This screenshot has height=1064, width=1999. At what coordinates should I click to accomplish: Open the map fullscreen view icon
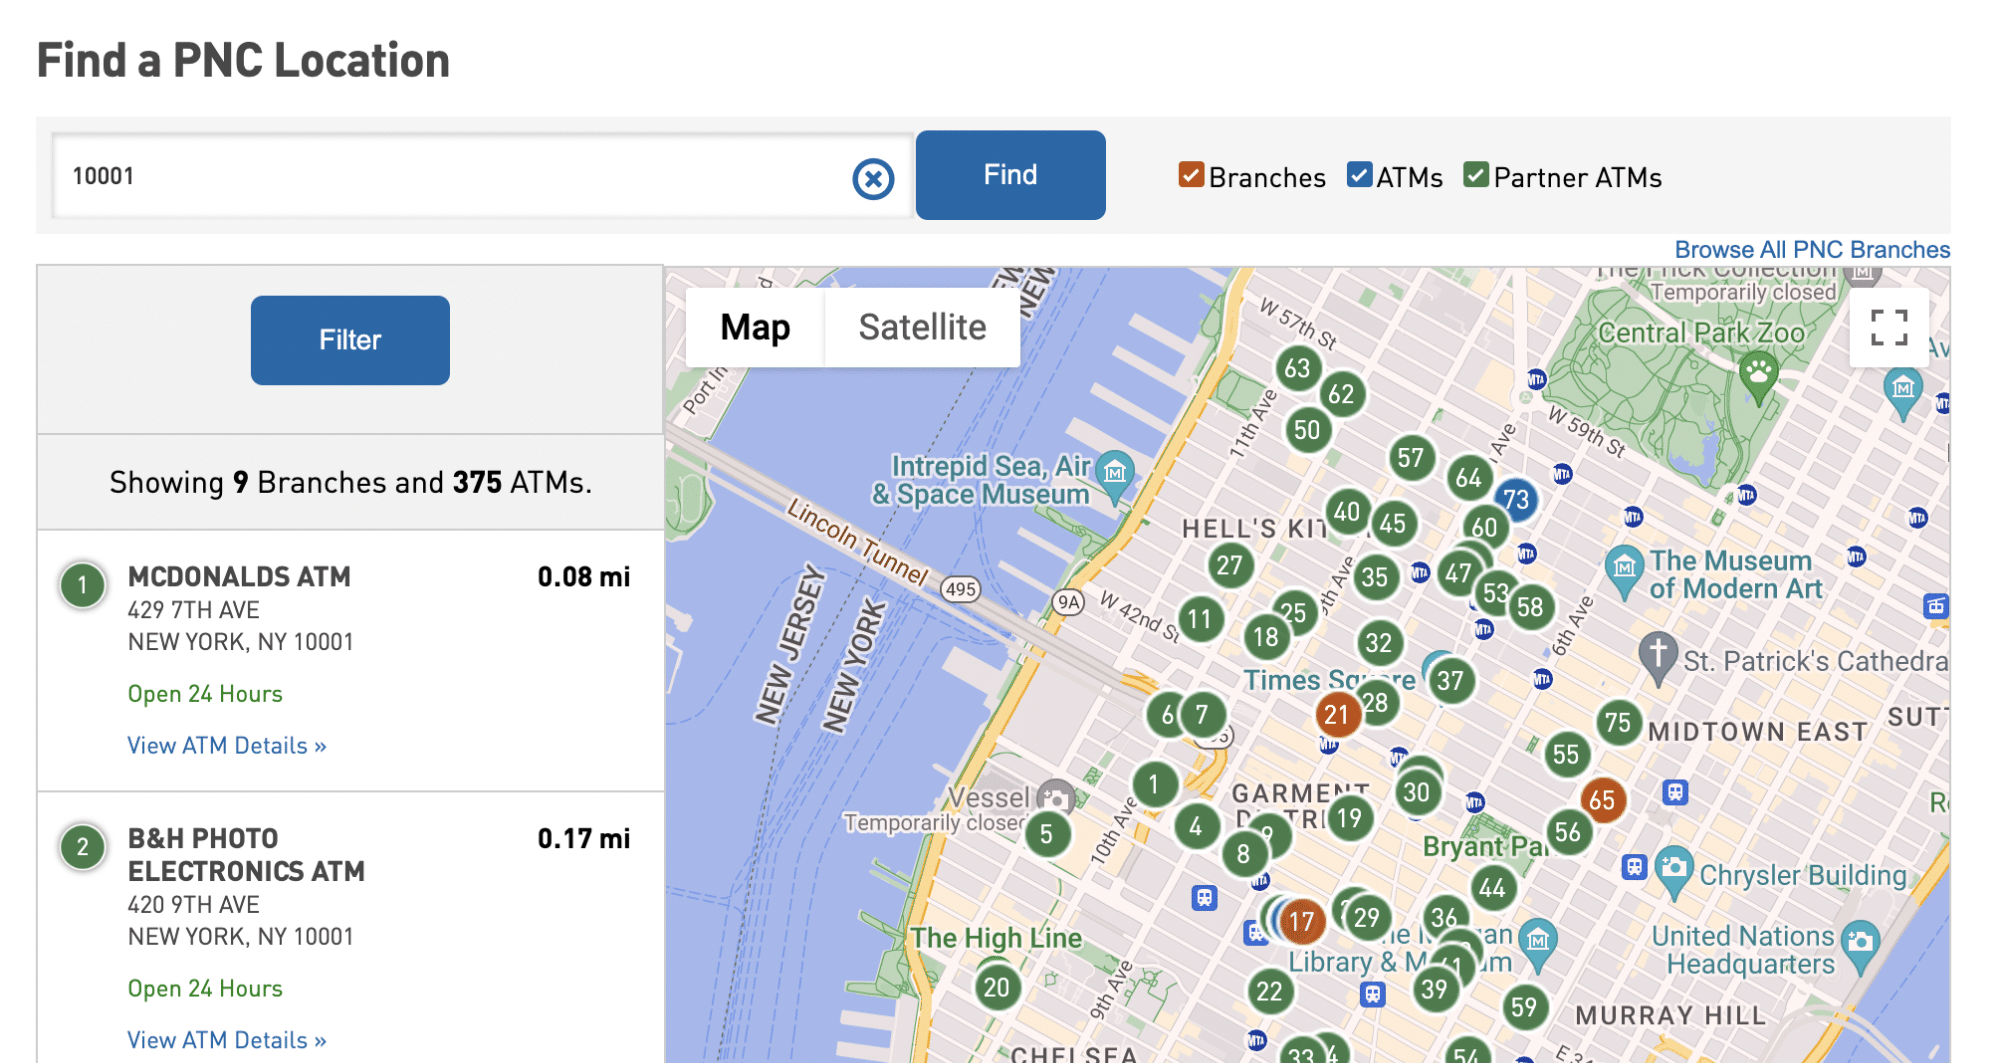coord(1888,327)
